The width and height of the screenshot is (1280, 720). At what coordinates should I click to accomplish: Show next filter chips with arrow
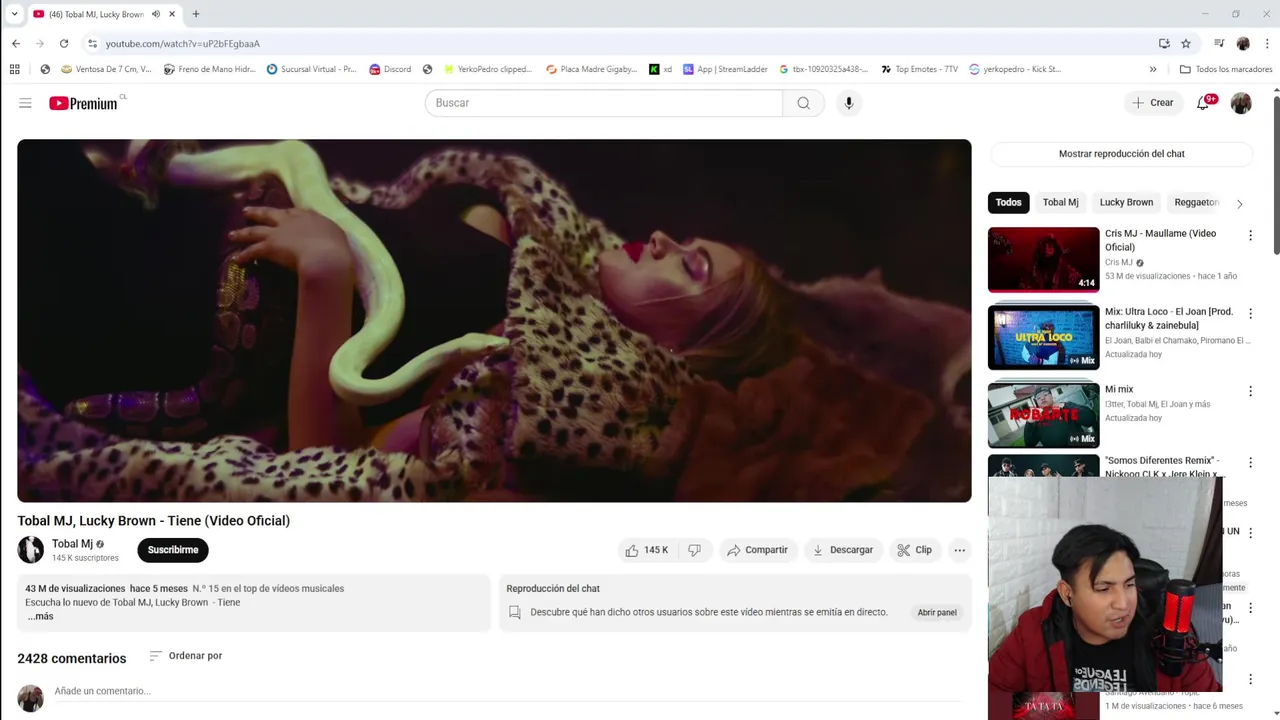1239,203
